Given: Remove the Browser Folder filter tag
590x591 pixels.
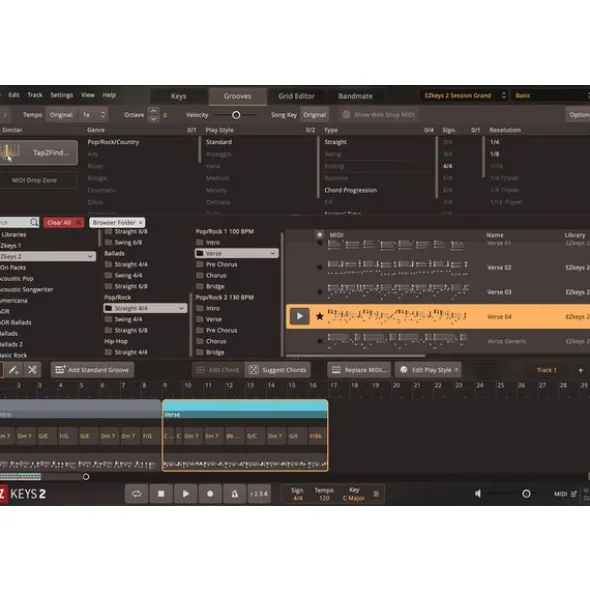Looking at the screenshot, I should pos(141,223).
